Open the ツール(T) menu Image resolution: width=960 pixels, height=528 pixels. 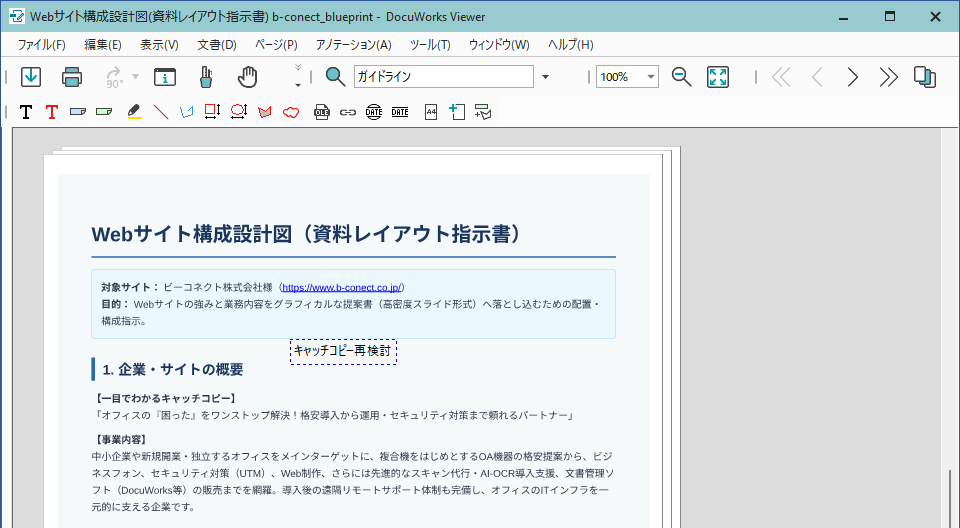pos(430,45)
